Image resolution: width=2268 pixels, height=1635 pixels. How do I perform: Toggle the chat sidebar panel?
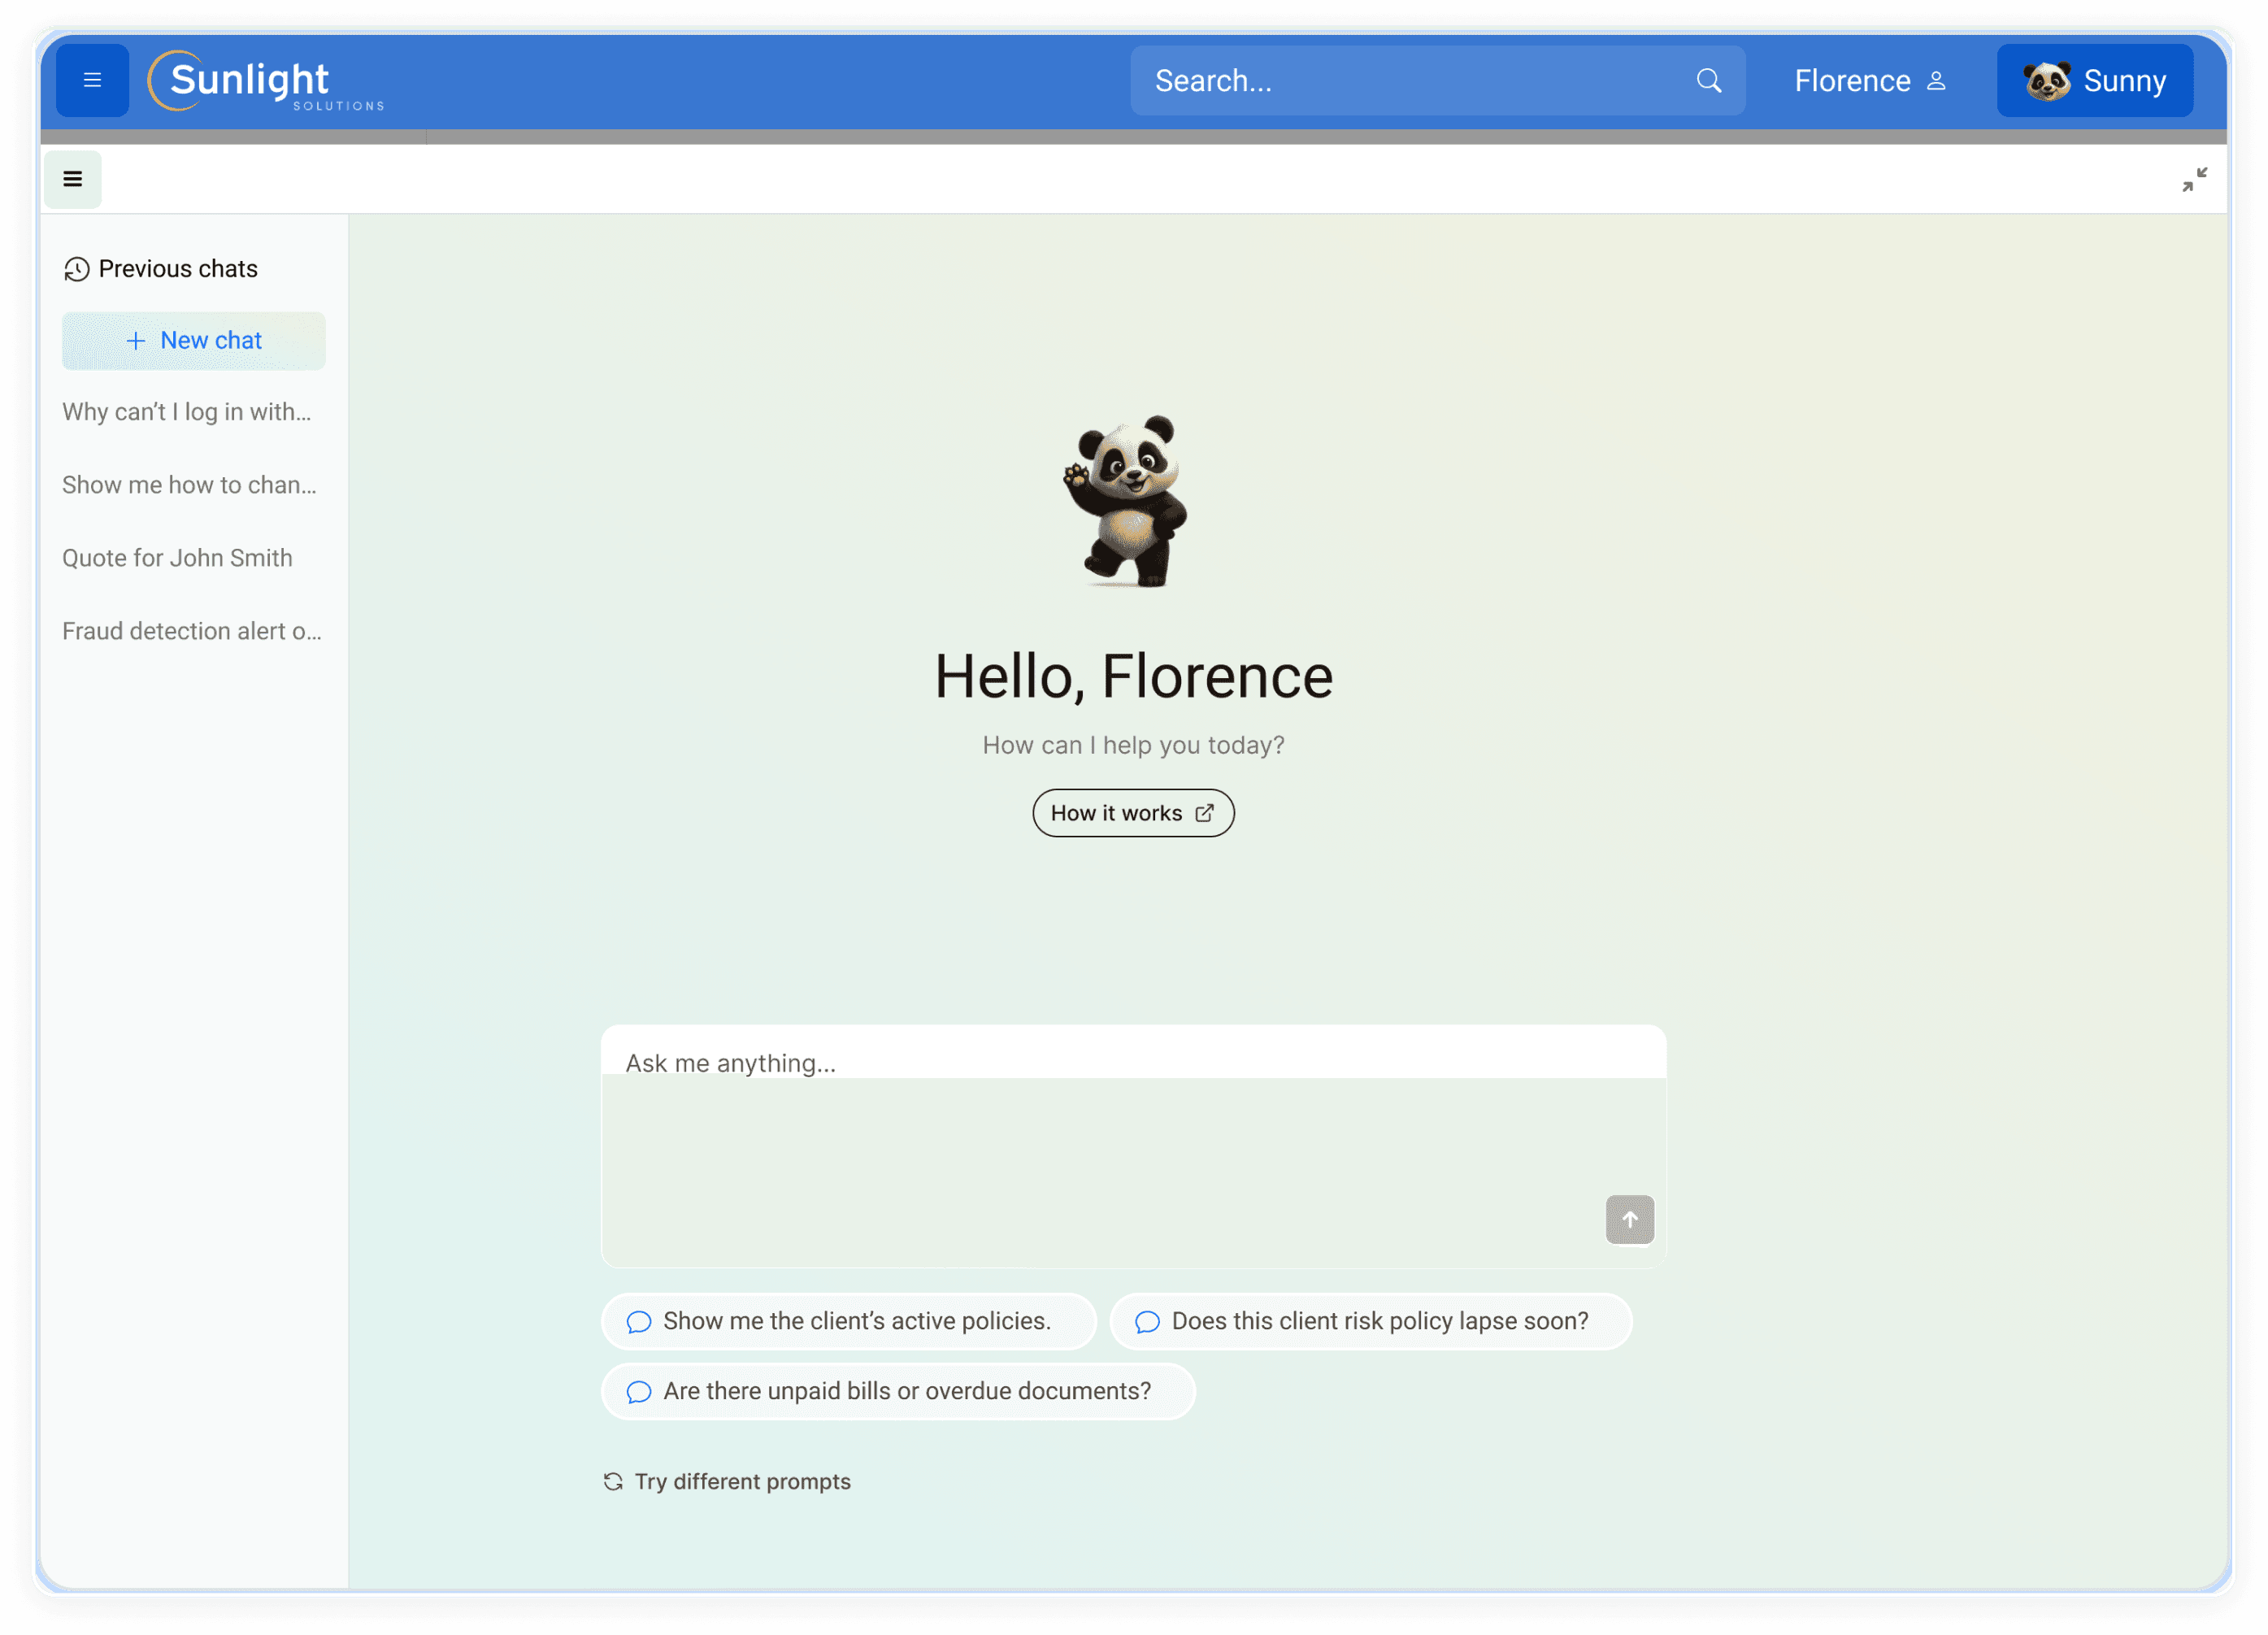(72, 179)
